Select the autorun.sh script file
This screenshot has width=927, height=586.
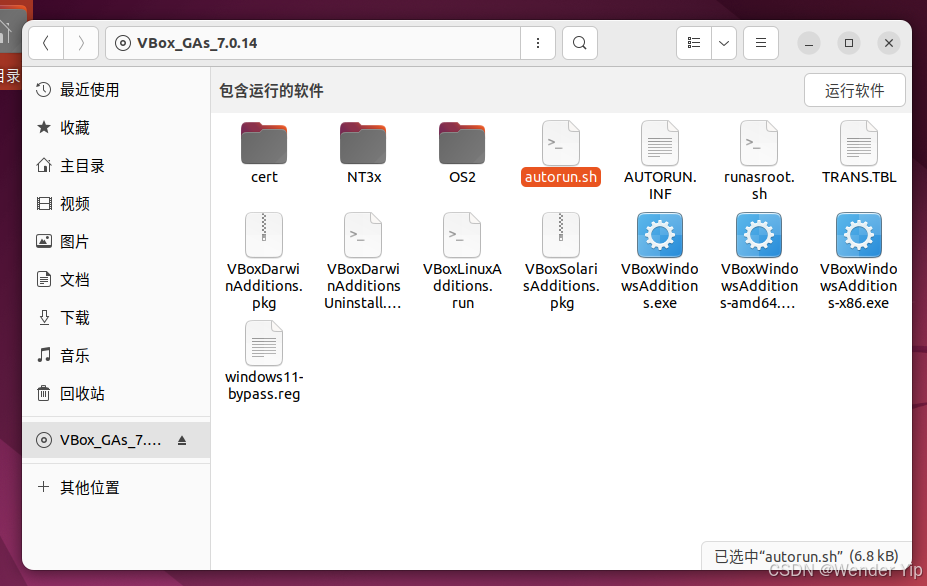[x=560, y=153]
